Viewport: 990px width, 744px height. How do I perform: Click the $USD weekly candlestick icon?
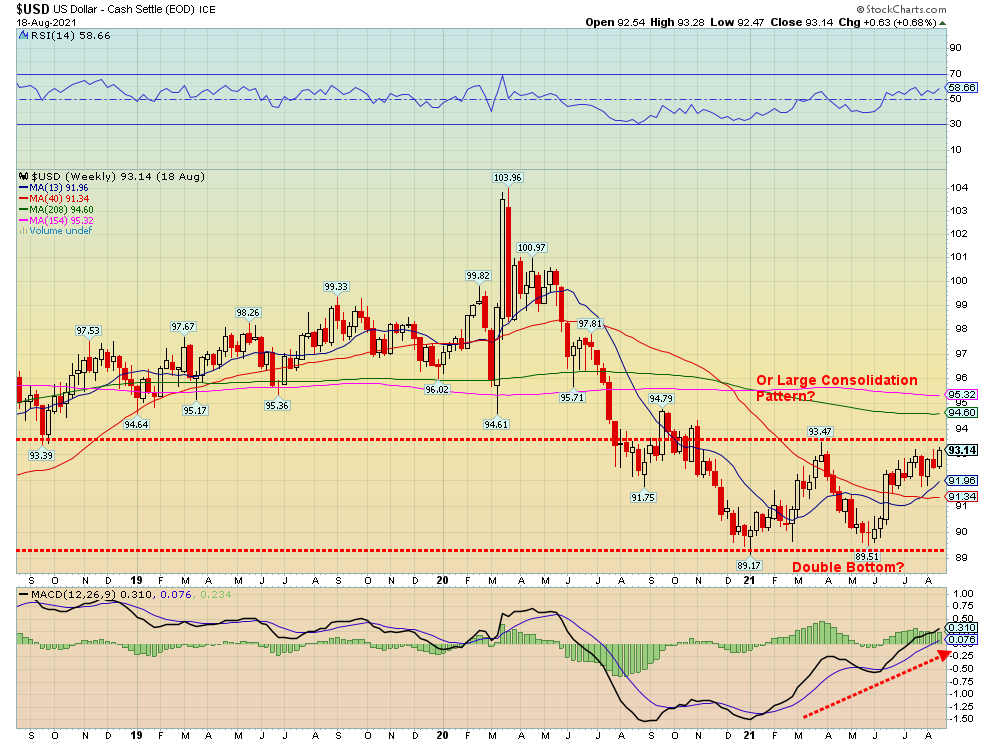(x=22, y=177)
